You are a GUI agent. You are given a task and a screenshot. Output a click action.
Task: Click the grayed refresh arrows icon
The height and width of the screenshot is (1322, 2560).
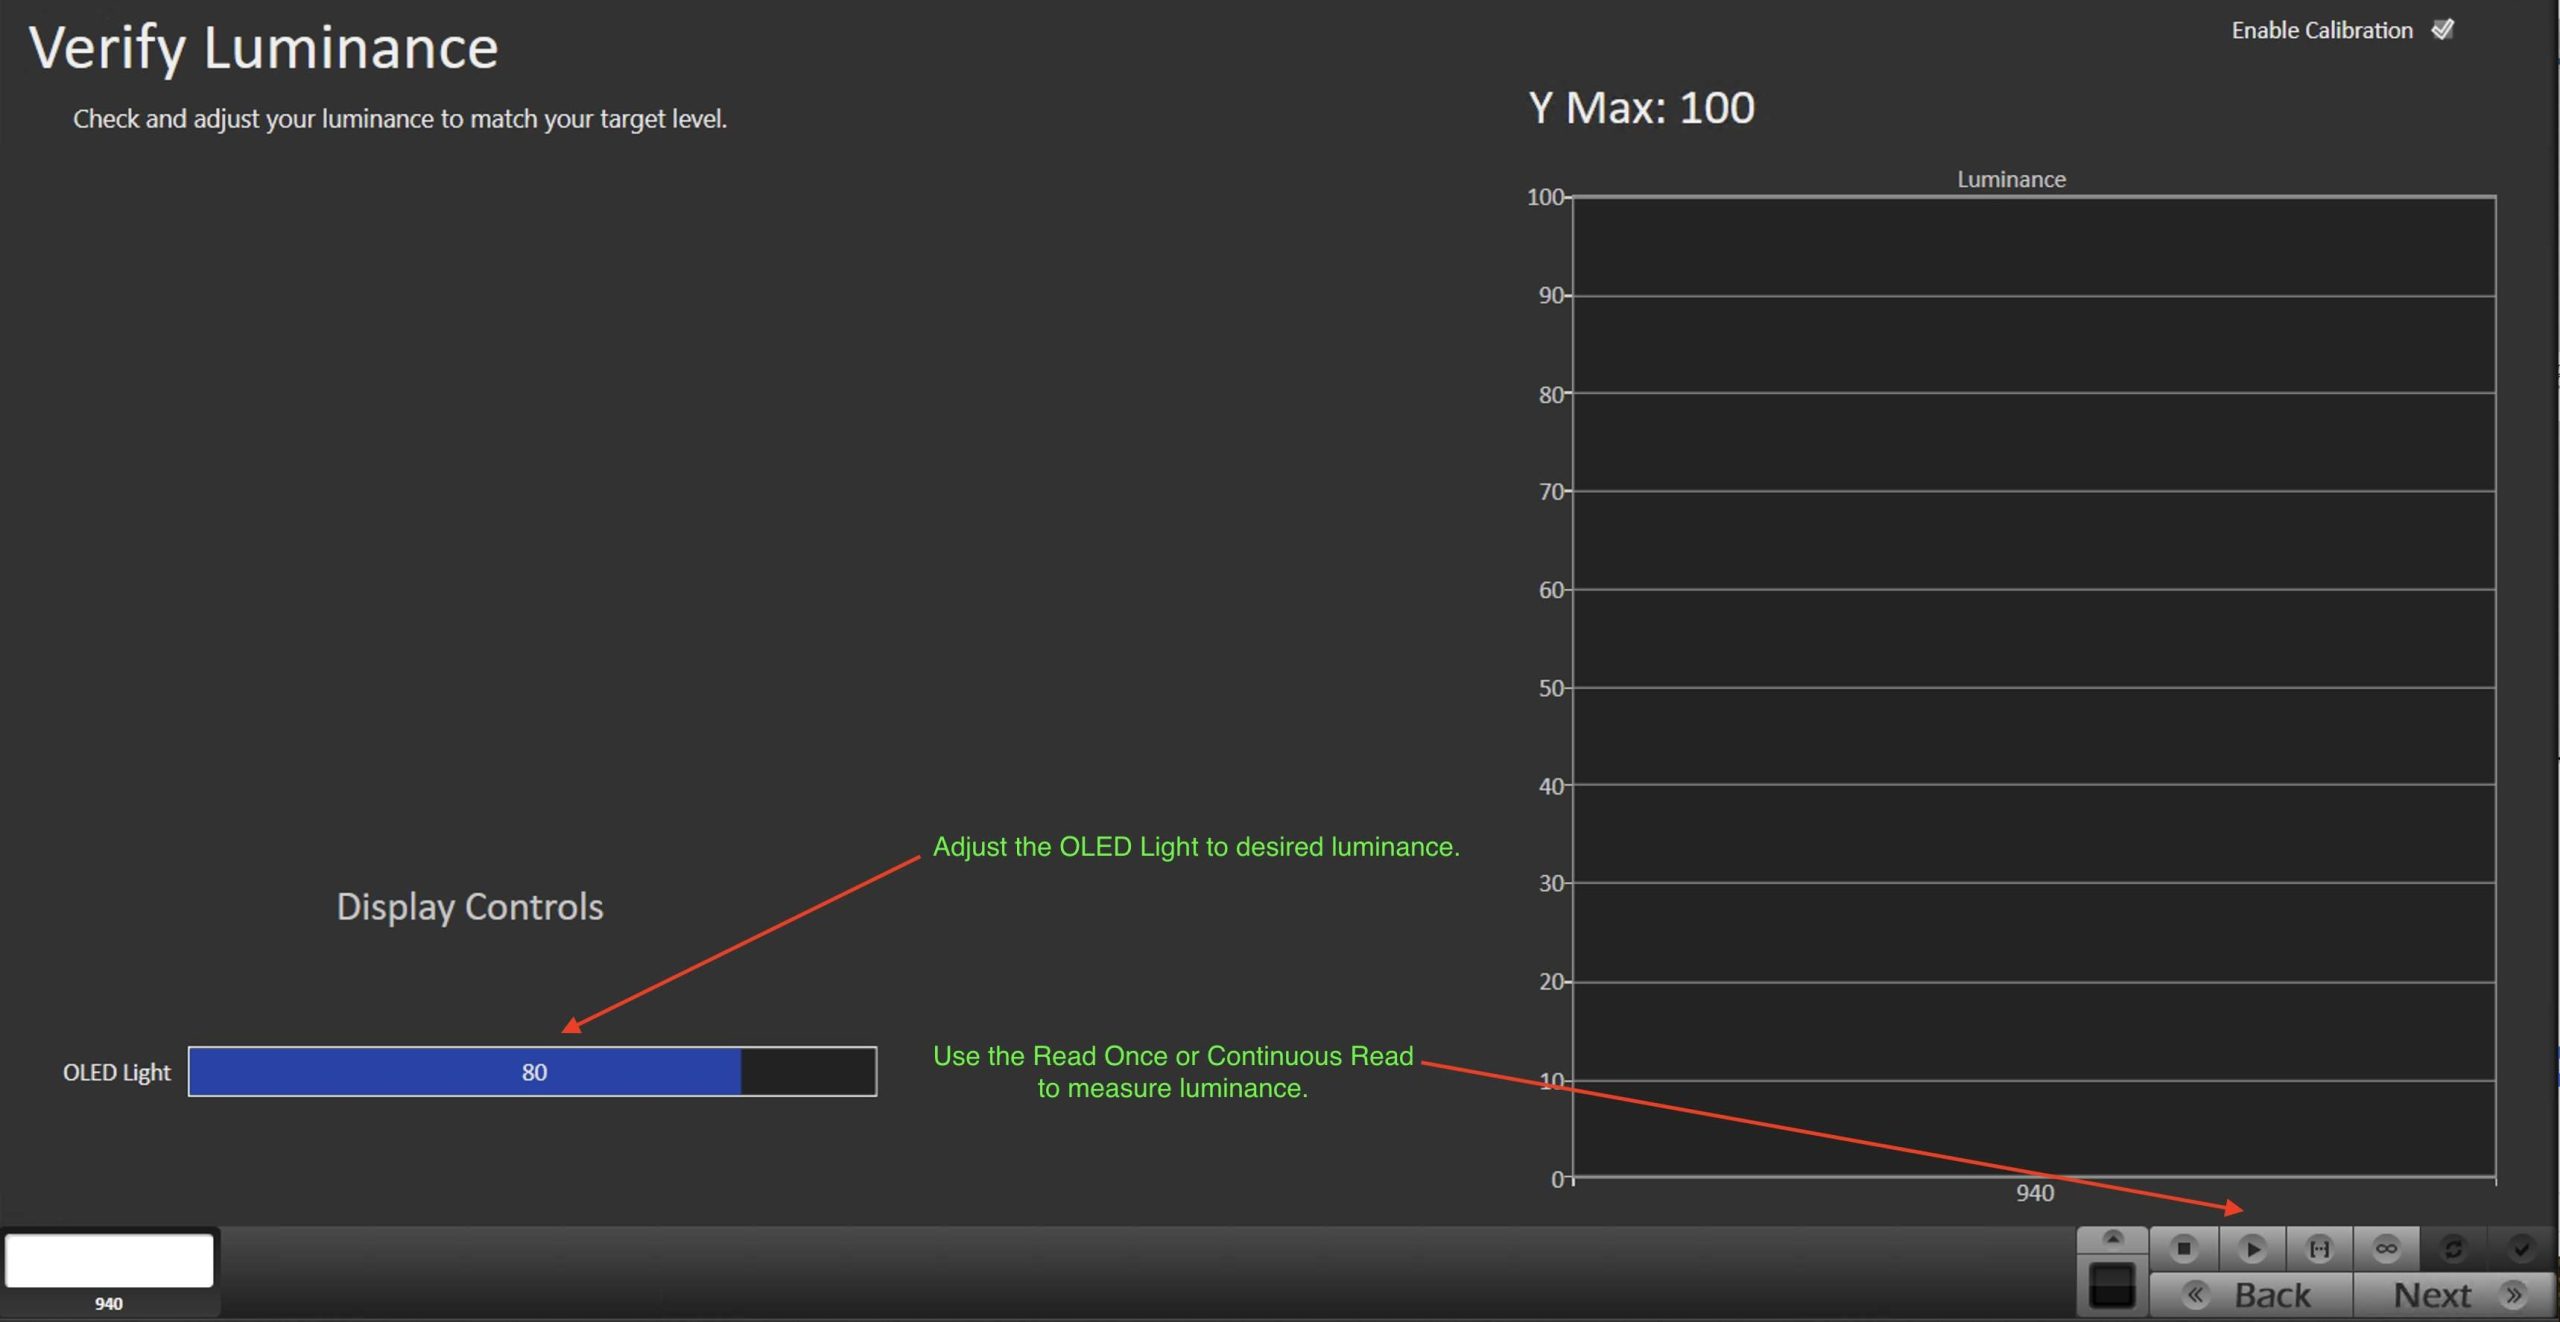(2453, 1248)
